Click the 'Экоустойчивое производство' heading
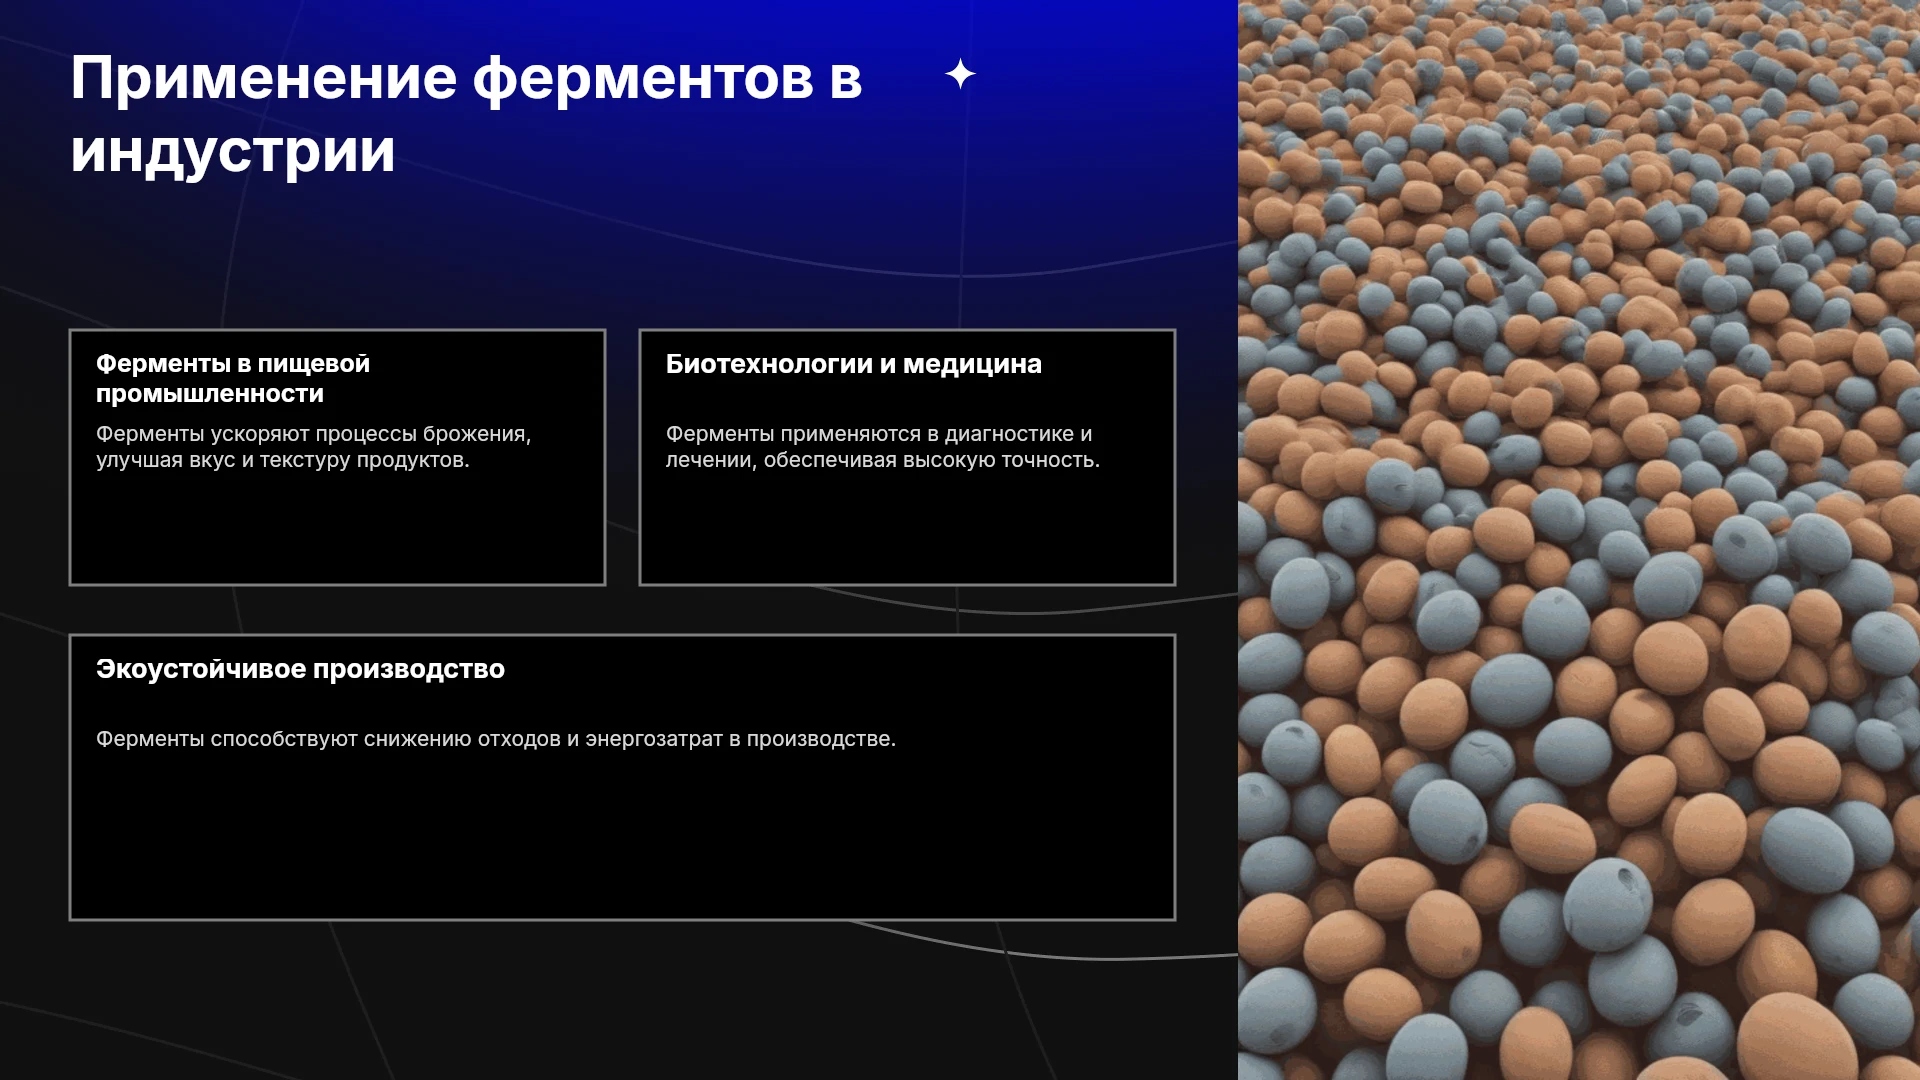This screenshot has height=1080, width=1920. coord(300,669)
